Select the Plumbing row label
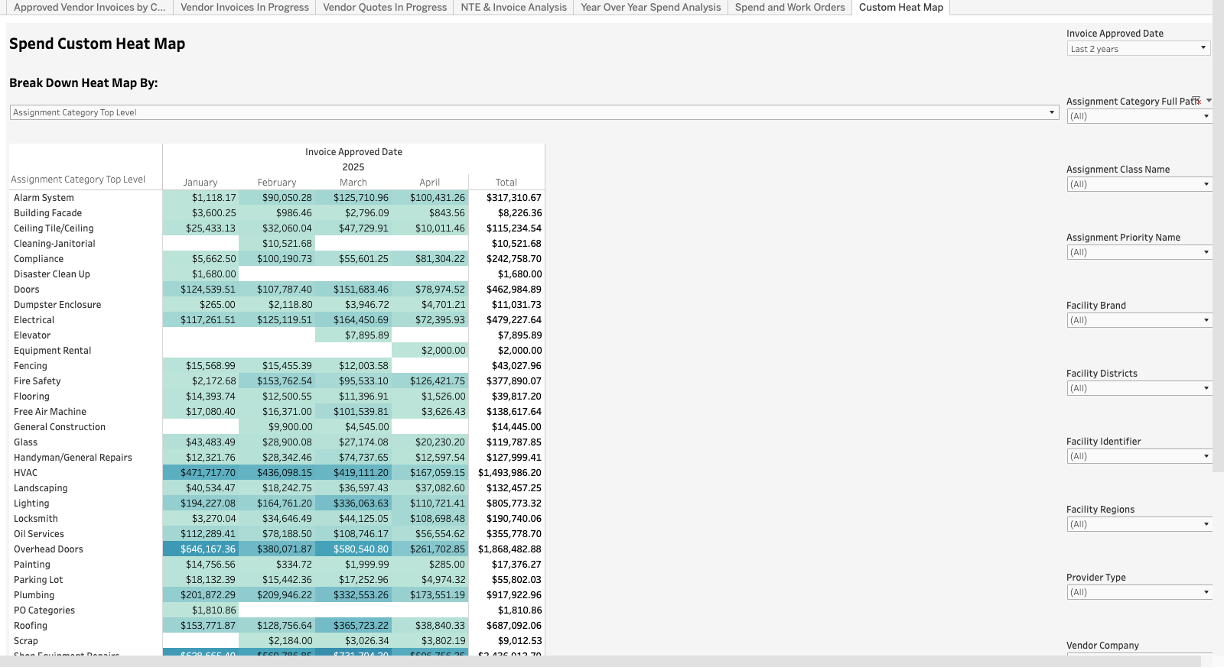This screenshot has width=1224, height=668. coord(34,595)
